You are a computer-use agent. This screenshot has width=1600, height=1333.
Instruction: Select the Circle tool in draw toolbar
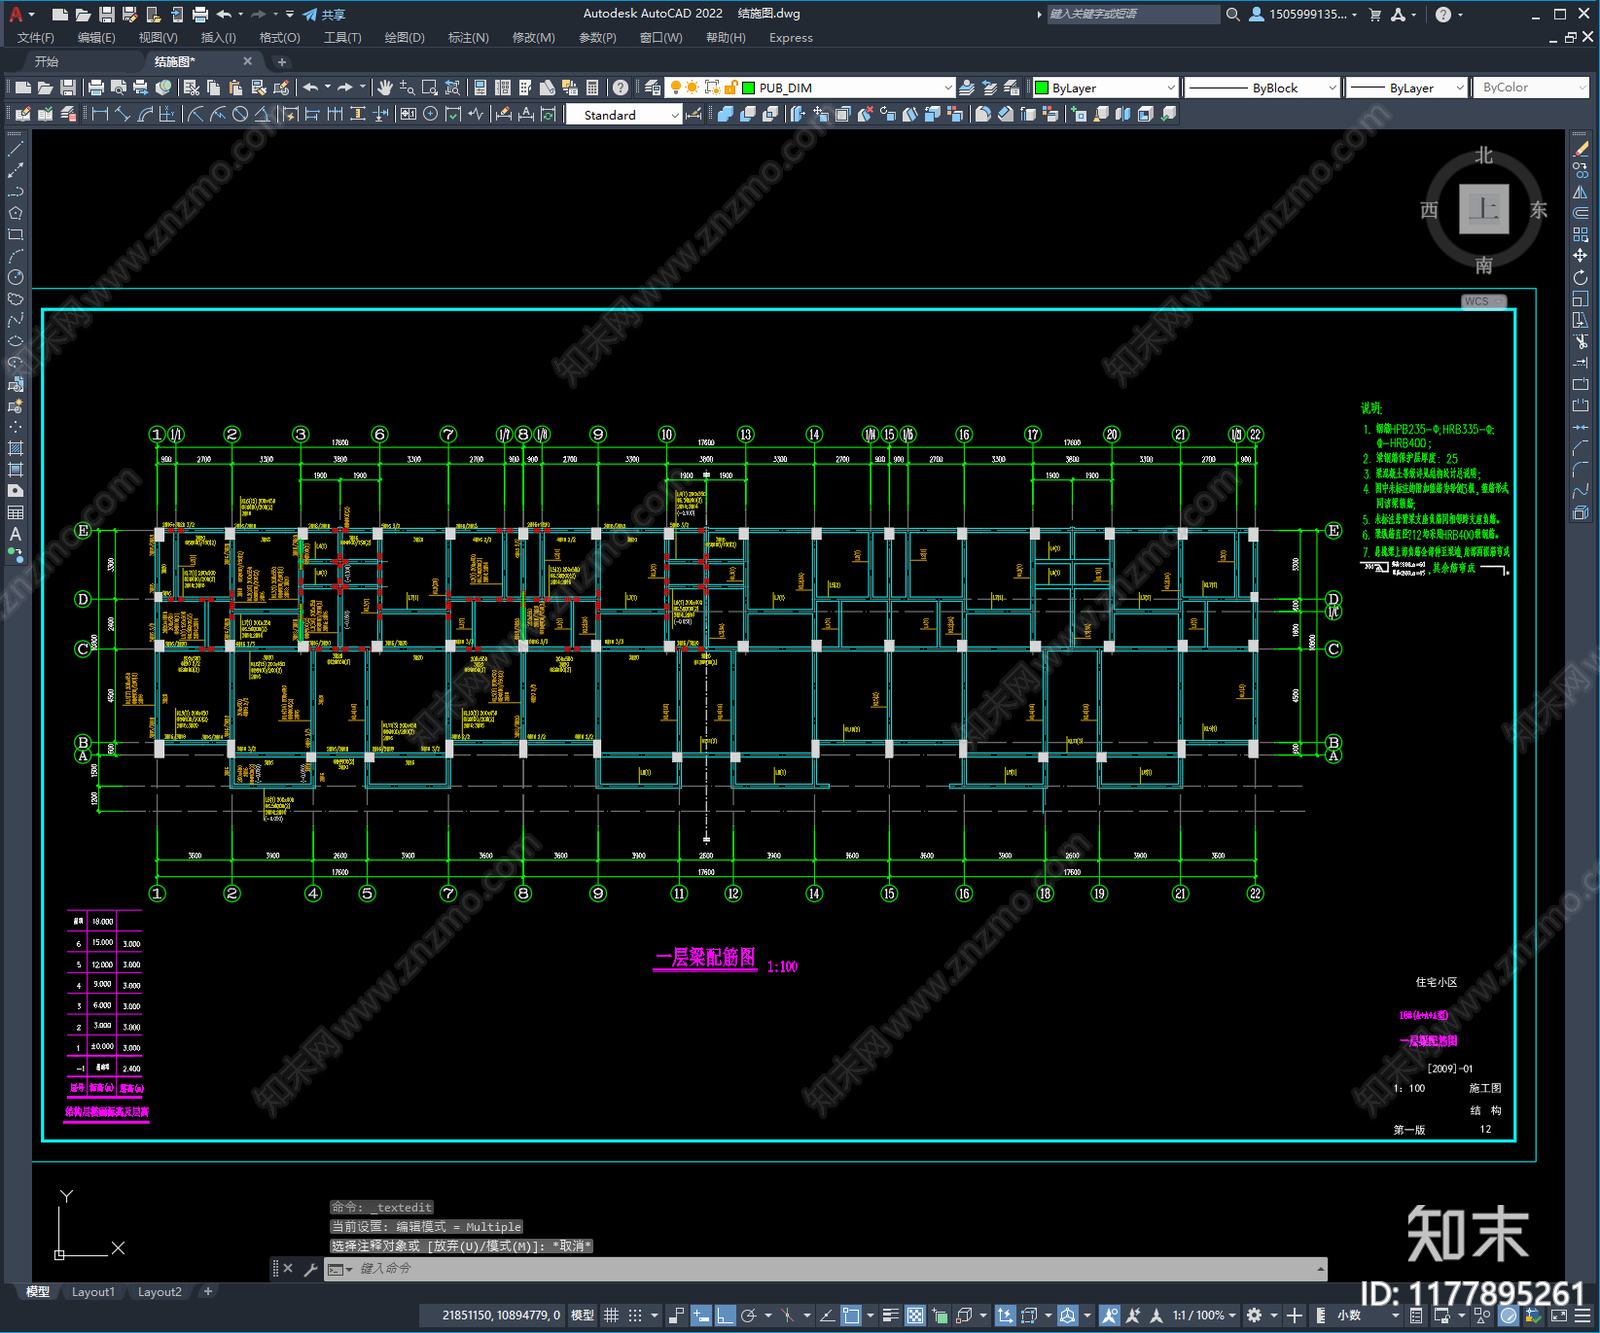15,277
